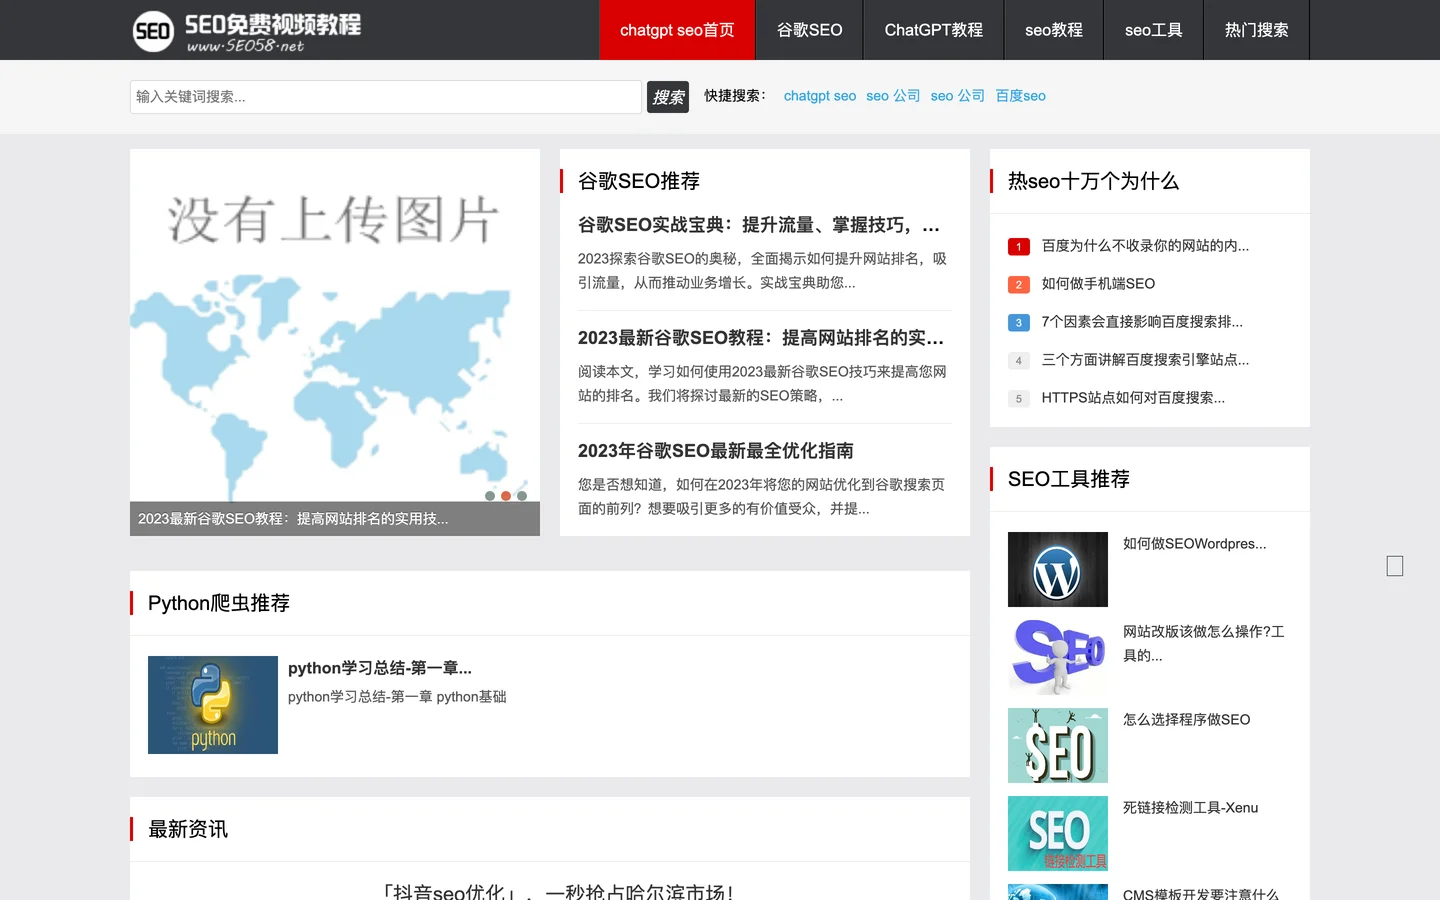Click the teal $EO thumbnail image

tap(1058, 745)
